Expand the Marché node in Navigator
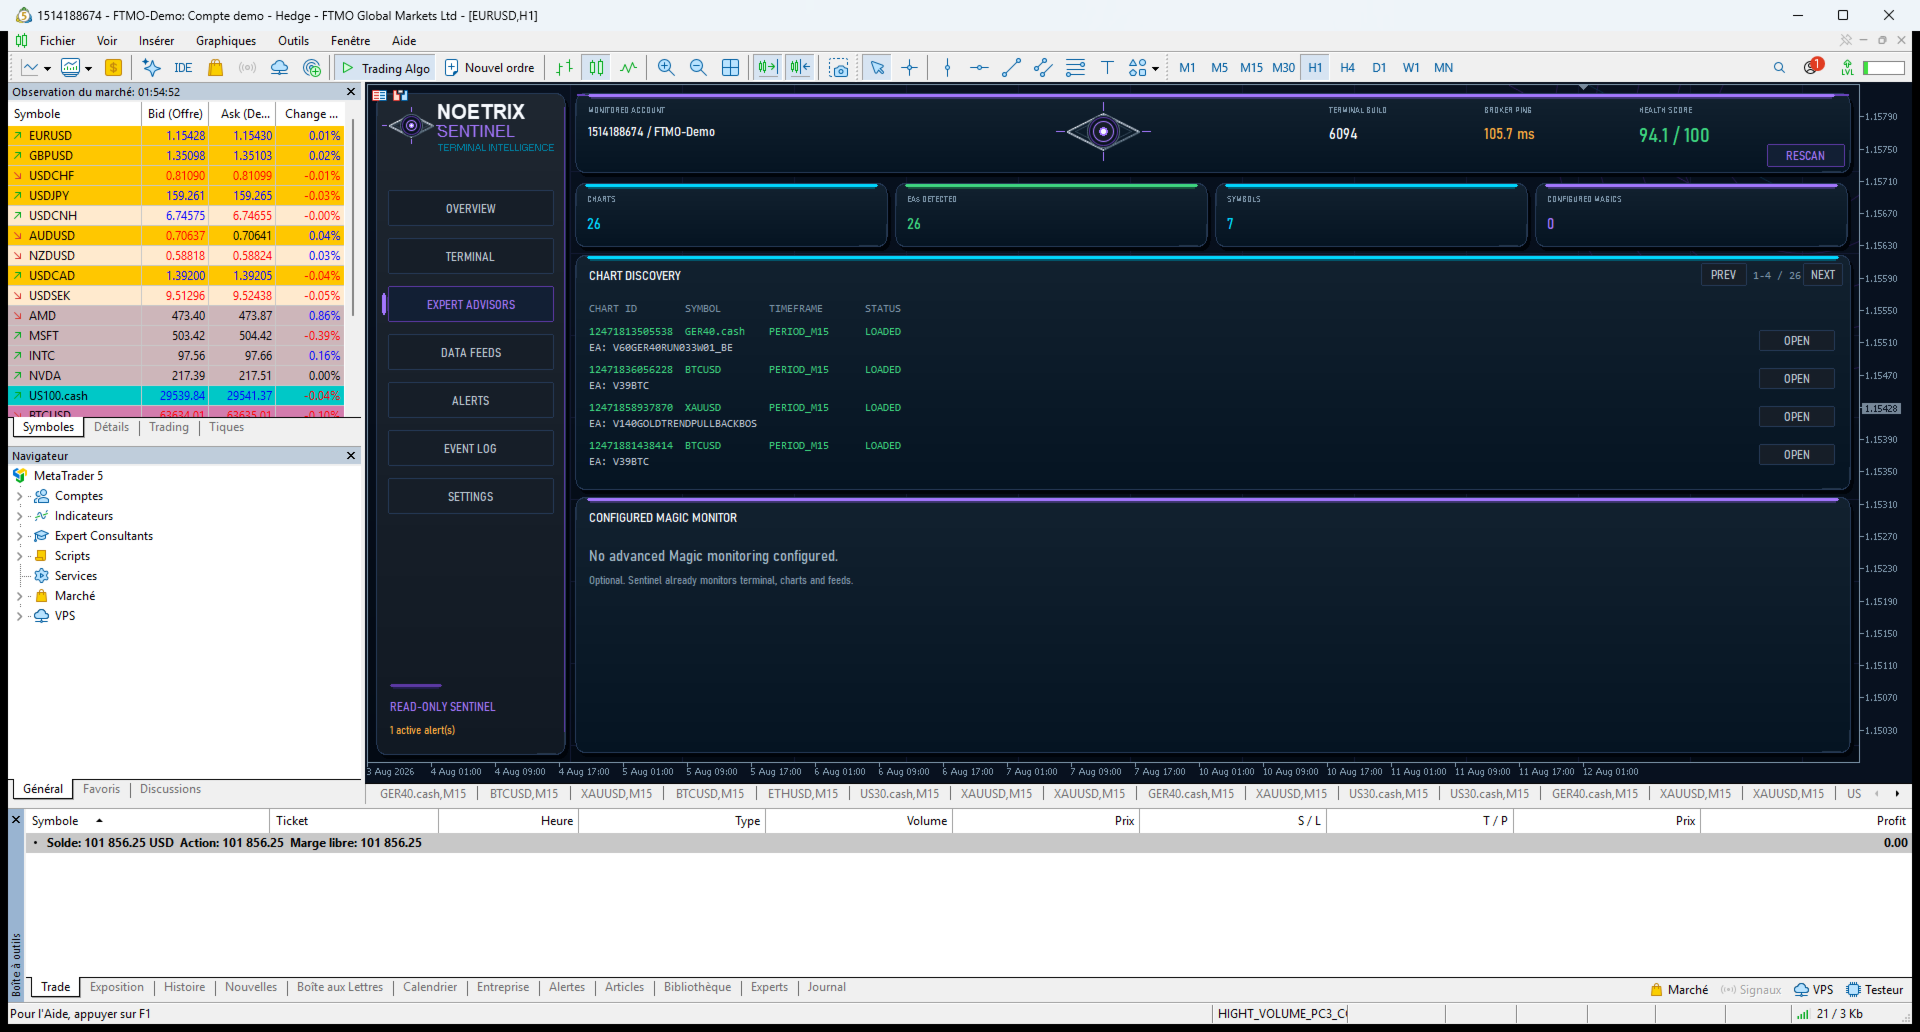 (x=19, y=596)
